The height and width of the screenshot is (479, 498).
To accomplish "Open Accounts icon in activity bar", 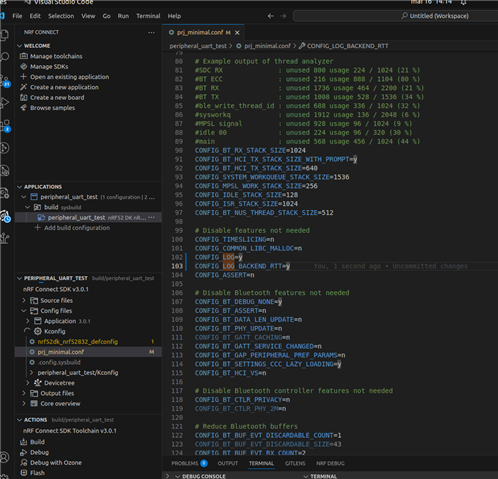I will [x=5, y=457].
